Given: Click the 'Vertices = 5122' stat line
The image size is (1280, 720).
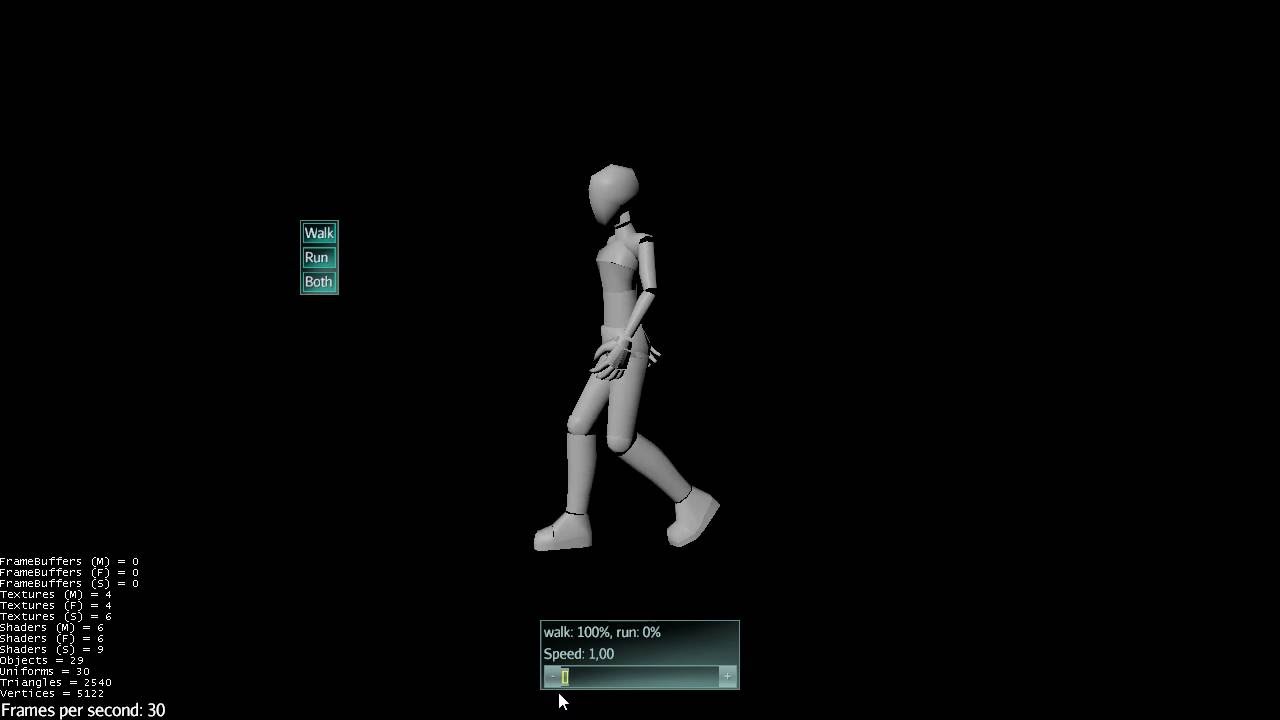Looking at the screenshot, I should [x=52, y=693].
